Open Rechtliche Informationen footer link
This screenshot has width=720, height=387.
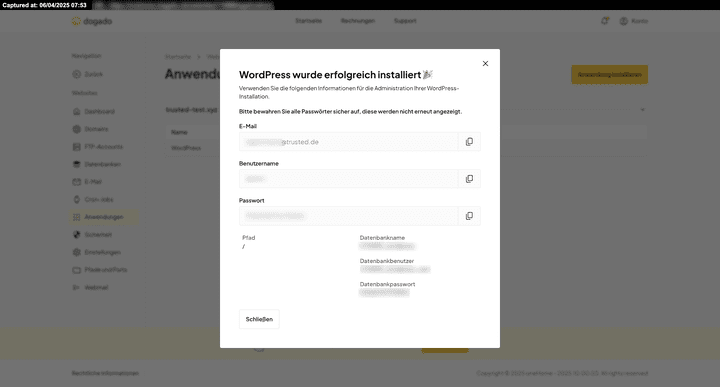pyautogui.click(x=105, y=374)
